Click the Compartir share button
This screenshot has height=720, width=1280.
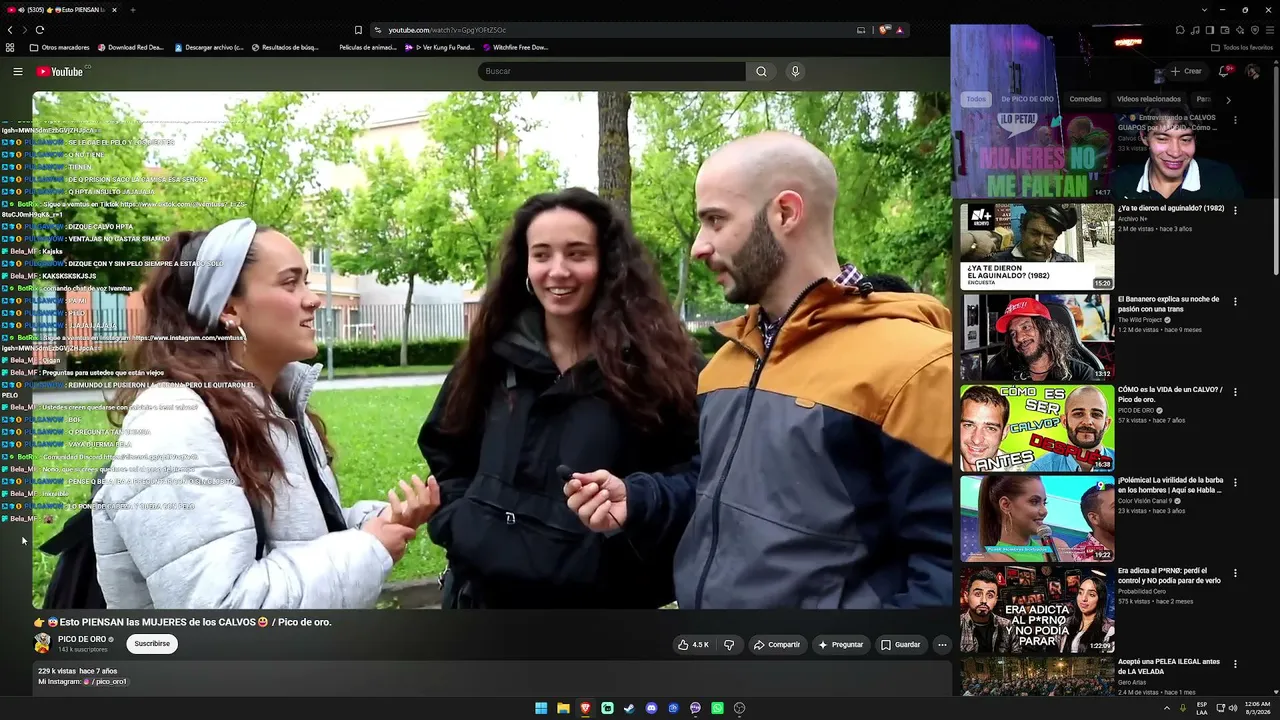coord(777,645)
